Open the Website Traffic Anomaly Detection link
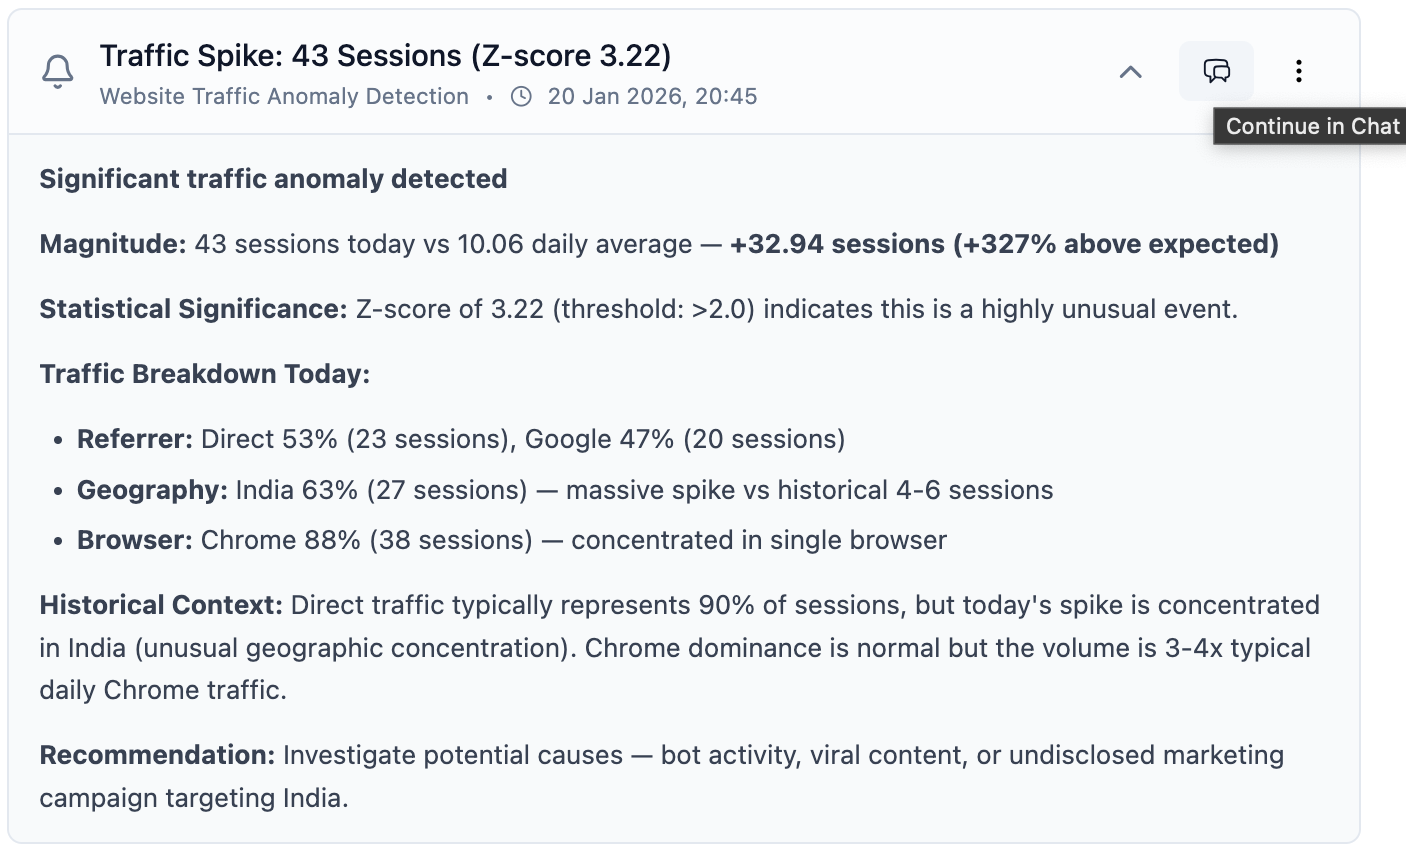Viewport: 1406px width, 852px height. pos(284,97)
